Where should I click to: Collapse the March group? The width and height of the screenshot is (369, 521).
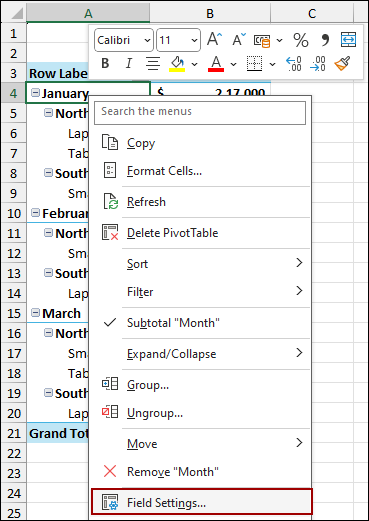pyautogui.click(x=35, y=312)
